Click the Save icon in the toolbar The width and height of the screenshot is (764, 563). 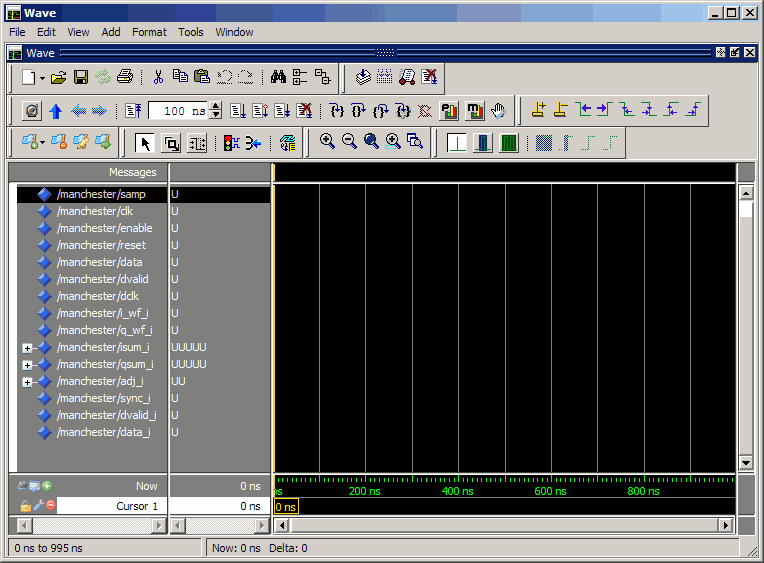click(81, 77)
